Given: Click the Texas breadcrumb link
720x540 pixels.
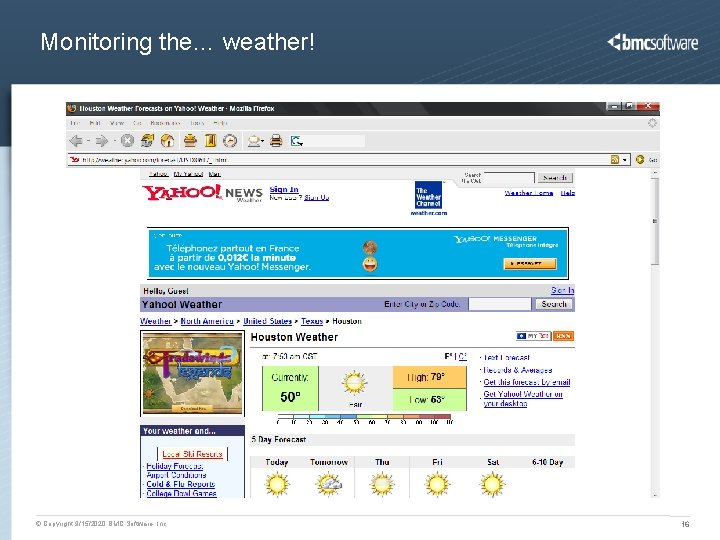Looking at the screenshot, I should click(x=312, y=321).
